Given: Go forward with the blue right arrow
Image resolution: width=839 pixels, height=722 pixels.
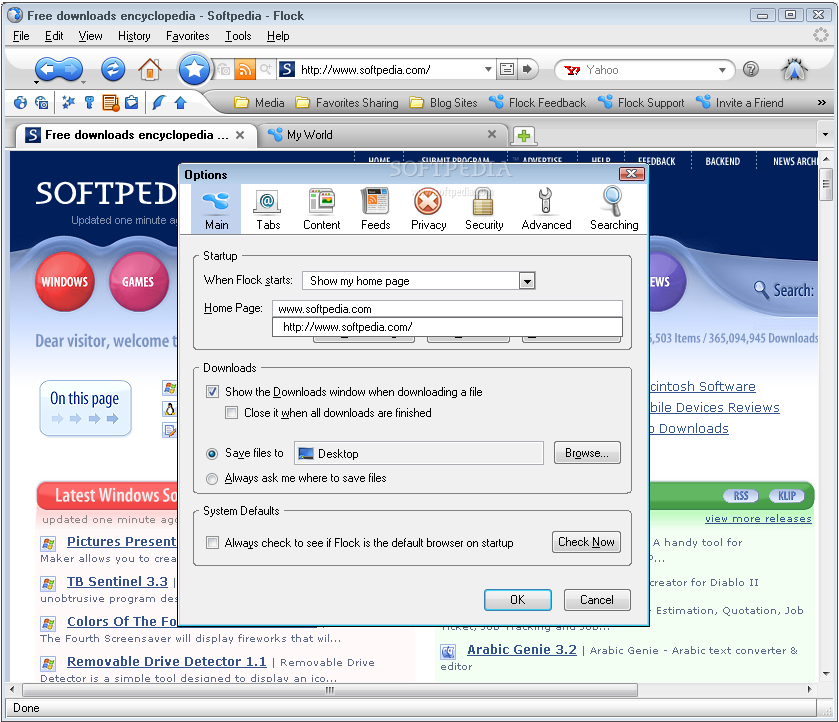Looking at the screenshot, I should 71,69.
